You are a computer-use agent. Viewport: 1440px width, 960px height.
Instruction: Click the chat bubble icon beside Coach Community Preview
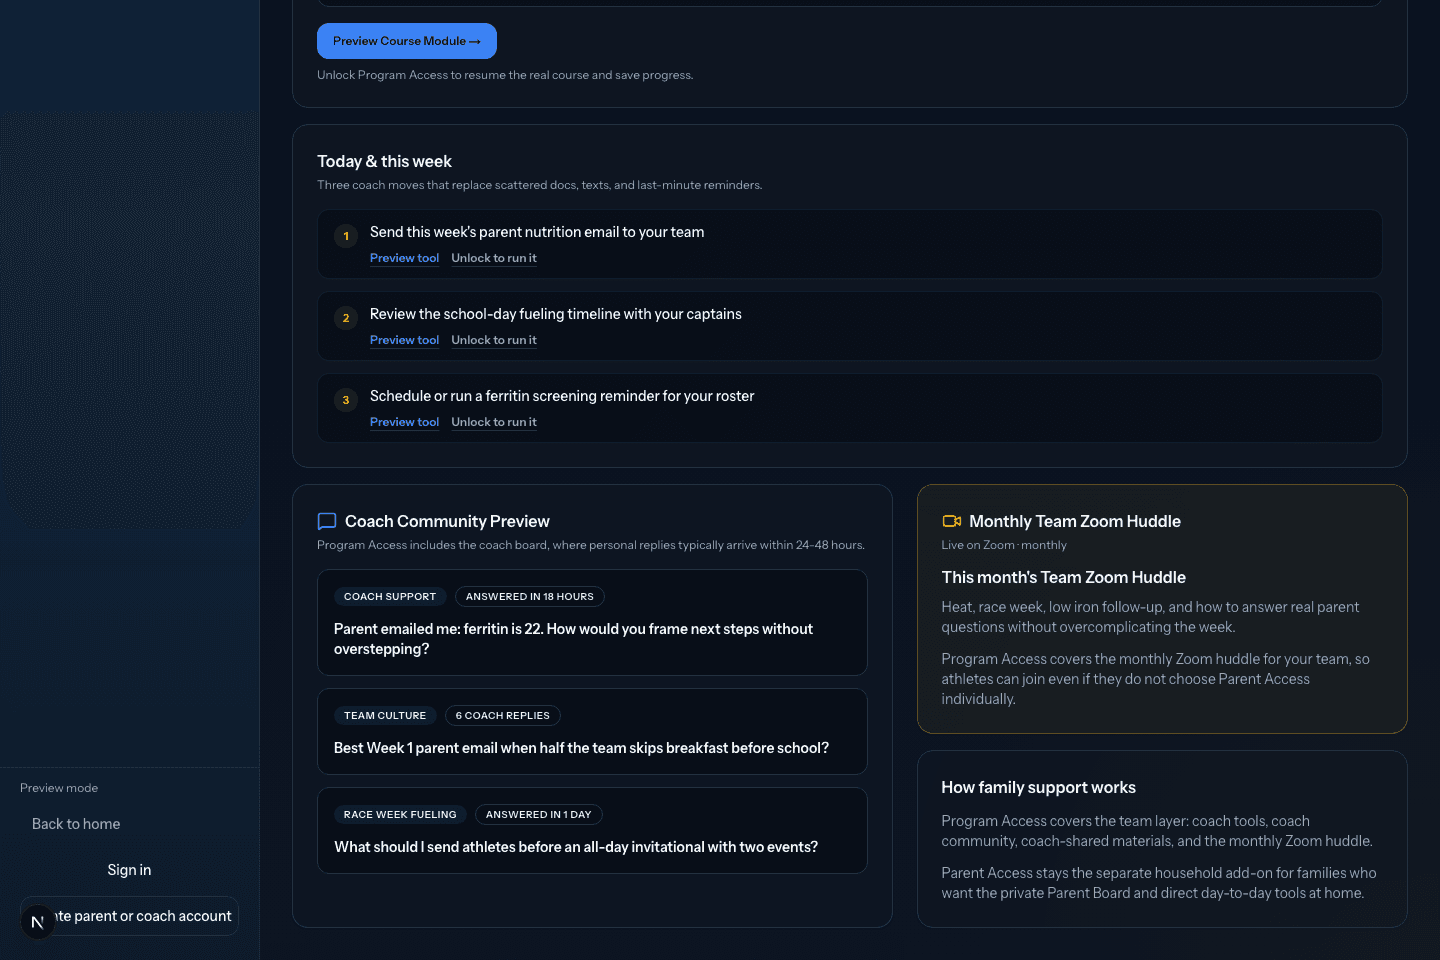coord(326,521)
